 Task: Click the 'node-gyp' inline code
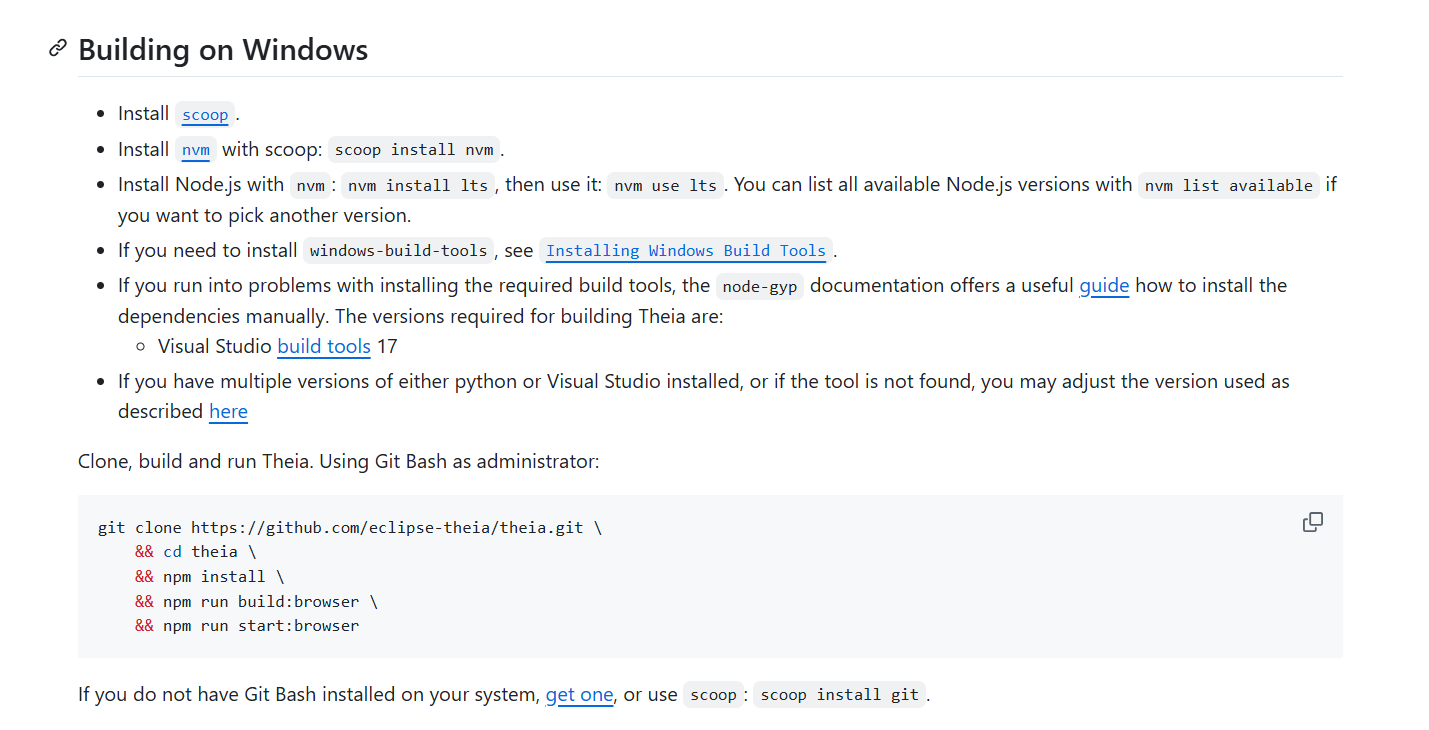[x=760, y=287]
